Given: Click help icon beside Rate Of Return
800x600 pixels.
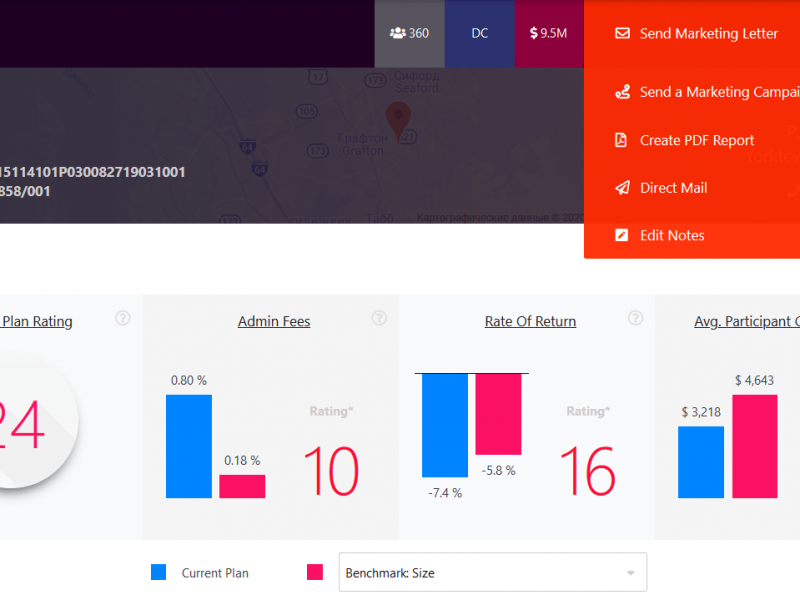Looking at the screenshot, I should pos(636,318).
